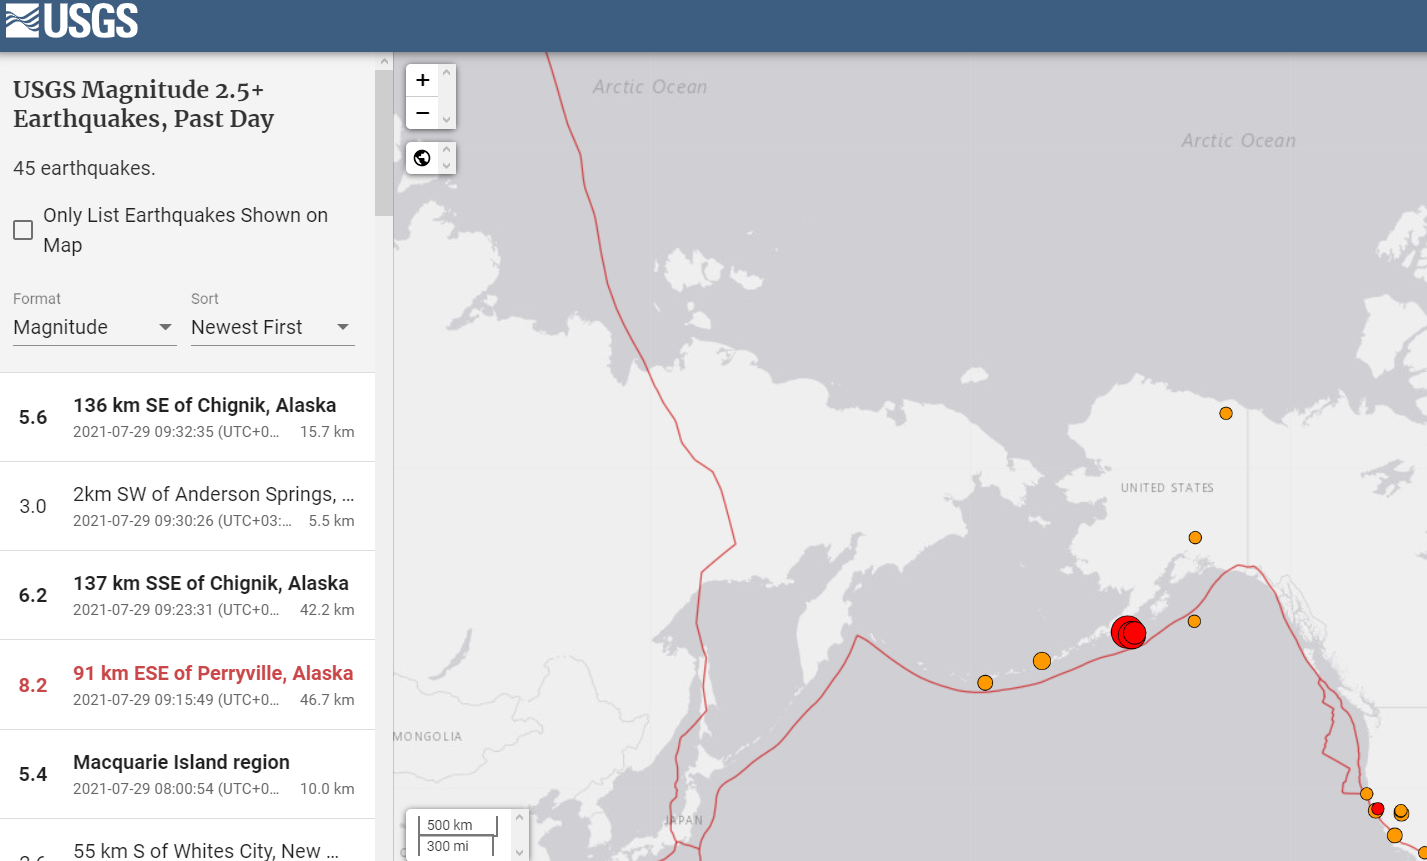Click the large red Perryville earthquake marker

click(1127, 632)
